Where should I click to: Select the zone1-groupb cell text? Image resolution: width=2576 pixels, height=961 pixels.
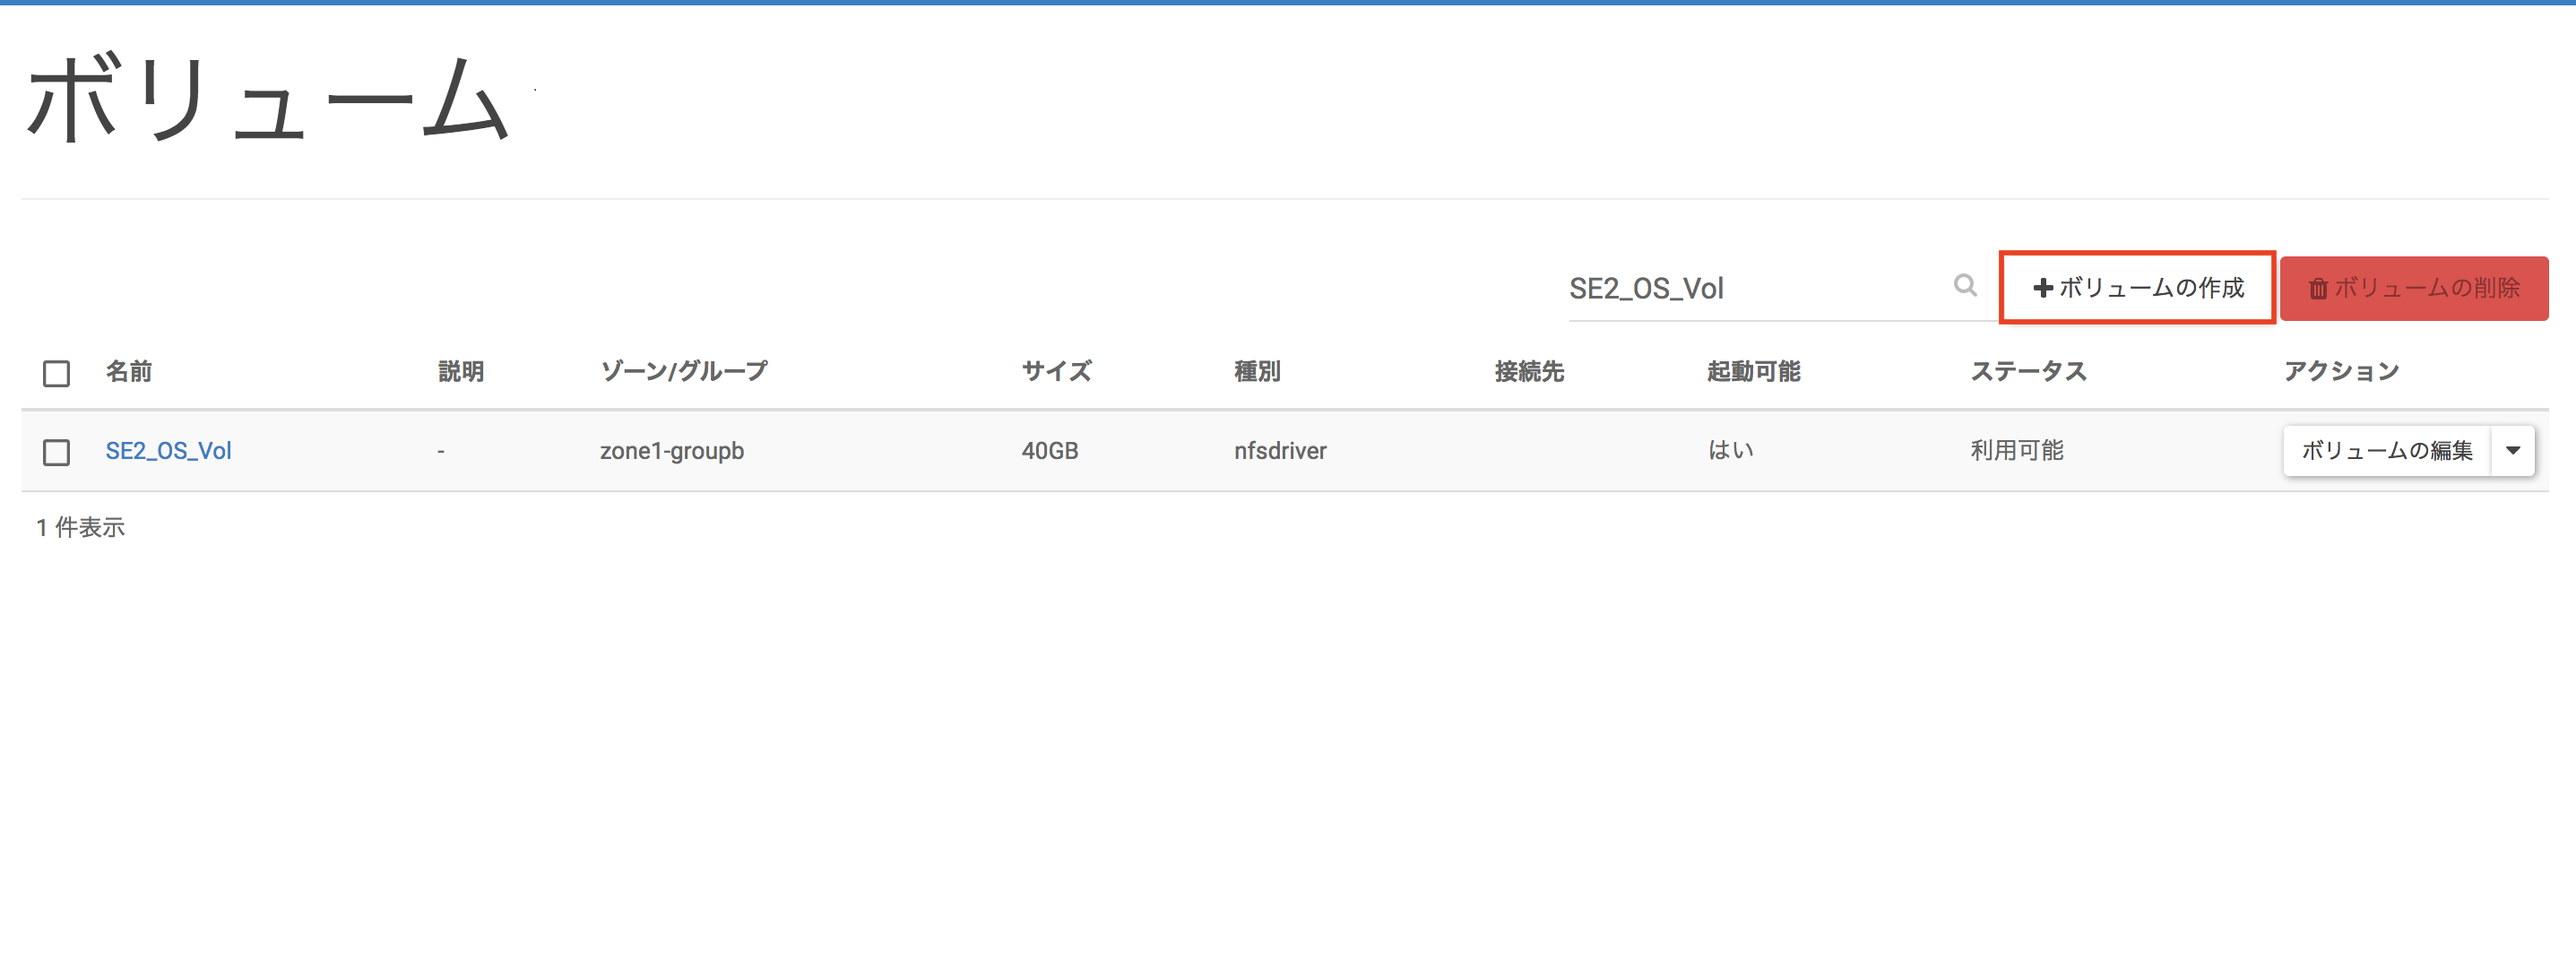point(672,451)
